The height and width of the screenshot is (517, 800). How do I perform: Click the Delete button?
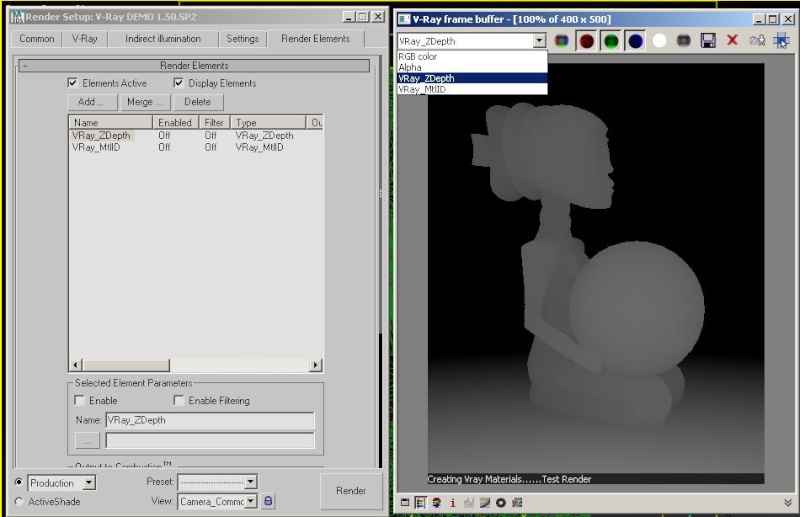tap(198, 102)
